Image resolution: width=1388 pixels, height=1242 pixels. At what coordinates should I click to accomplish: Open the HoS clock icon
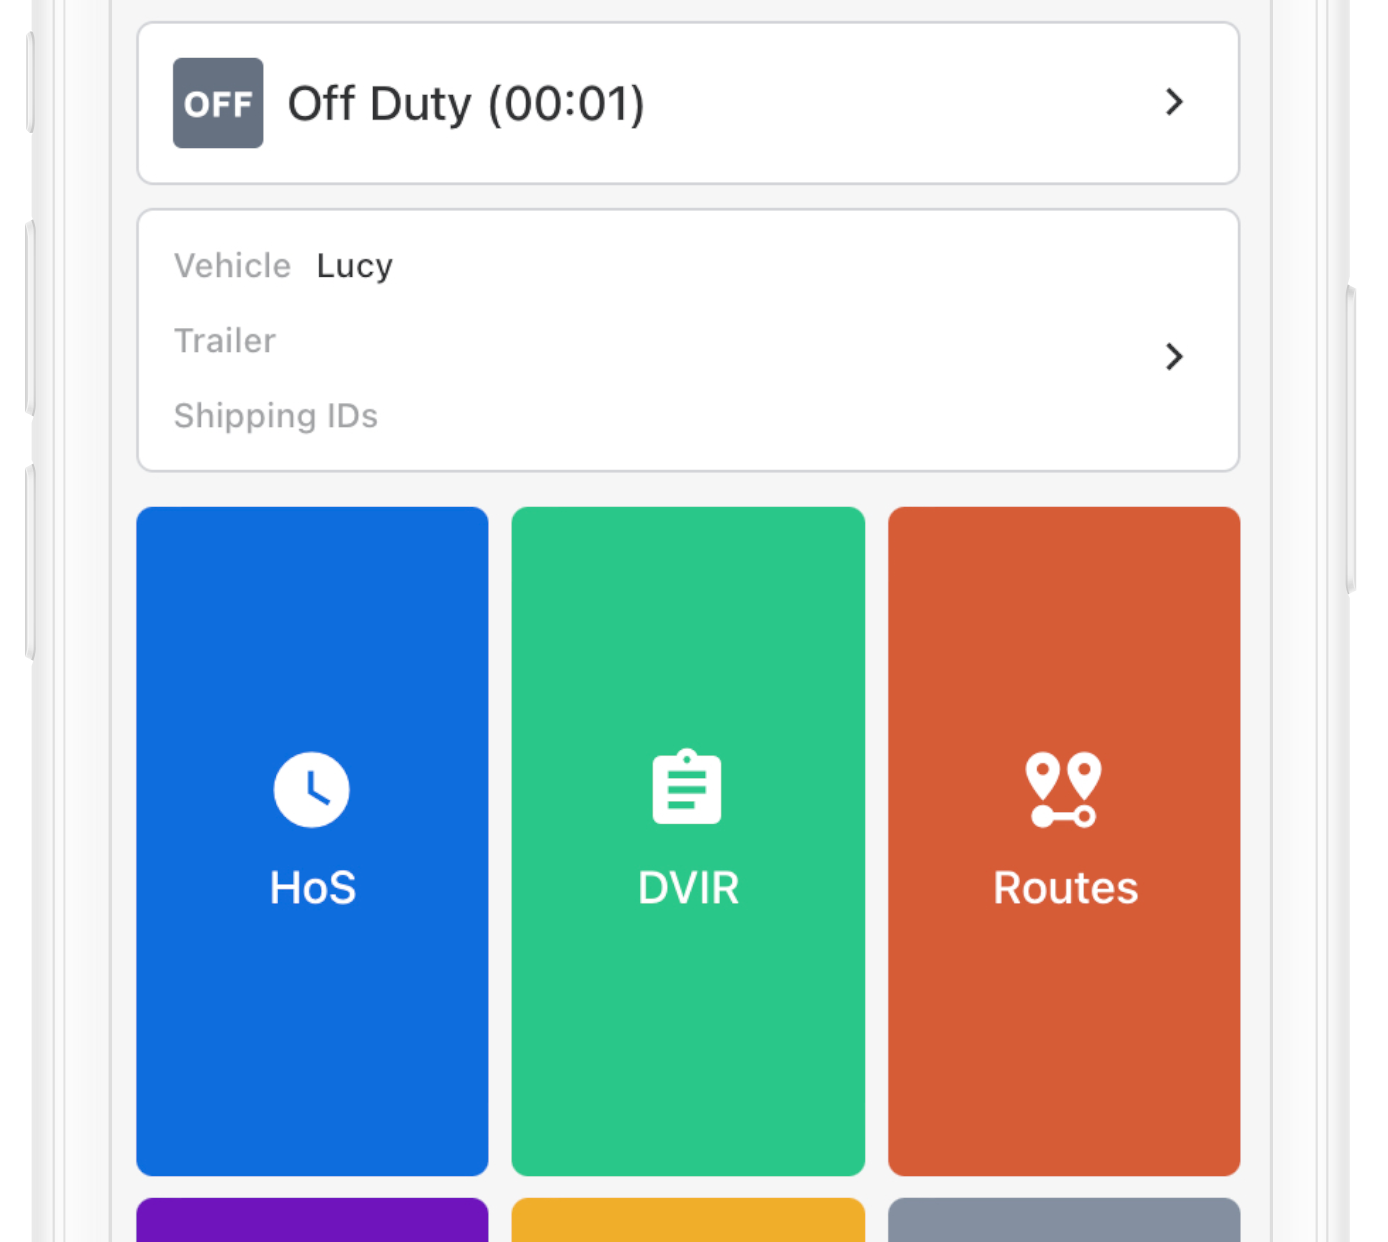[x=312, y=789]
